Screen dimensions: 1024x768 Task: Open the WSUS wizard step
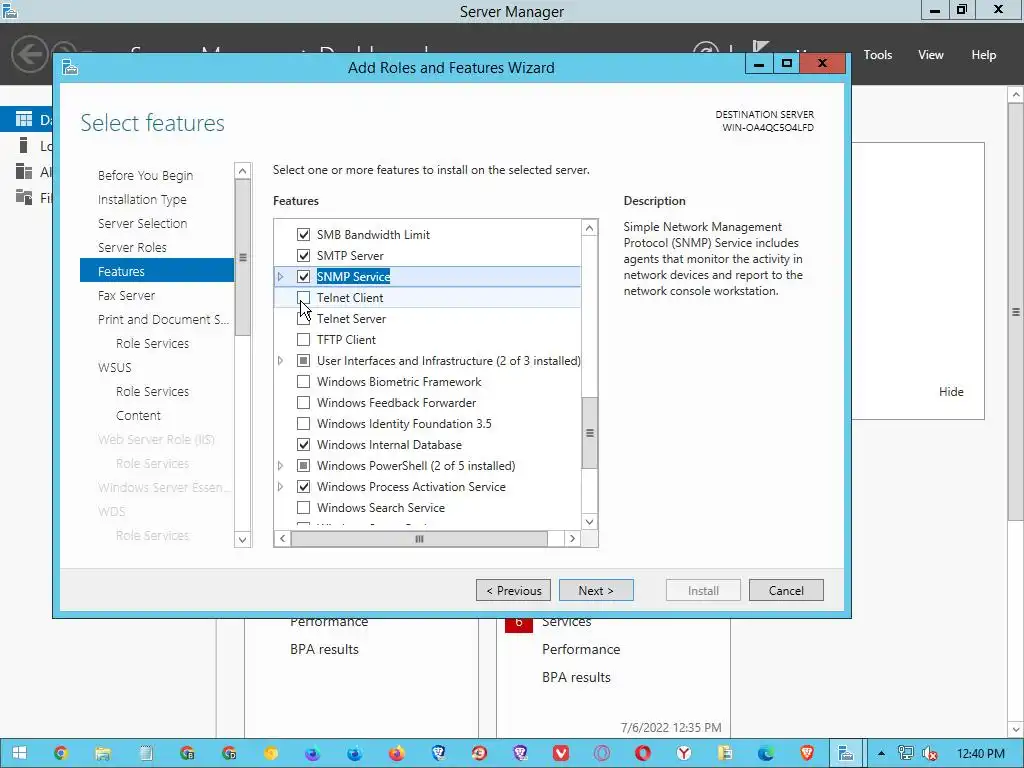pyautogui.click(x=115, y=368)
